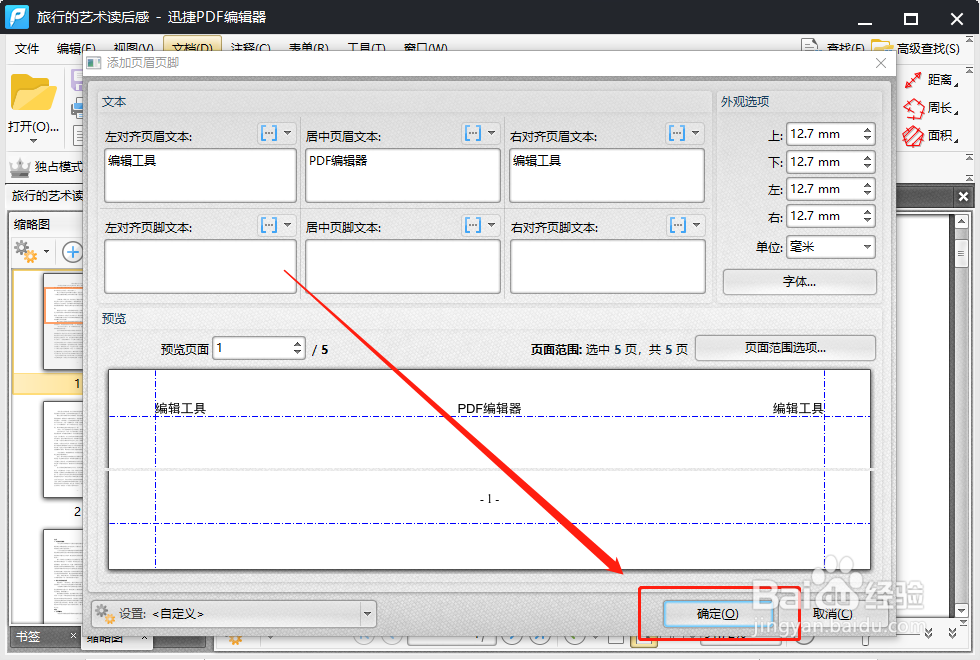
Task: Click the right-aligned header text box
Action: click(x=607, y=175)
